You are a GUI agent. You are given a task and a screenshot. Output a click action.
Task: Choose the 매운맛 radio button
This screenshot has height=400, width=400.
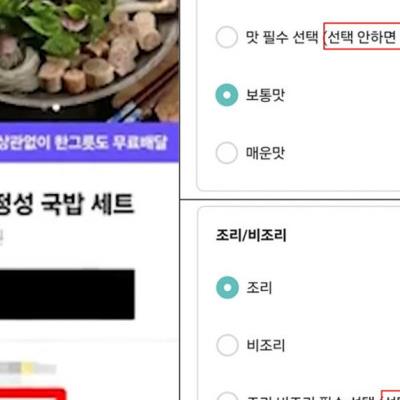tap(227, 153)
